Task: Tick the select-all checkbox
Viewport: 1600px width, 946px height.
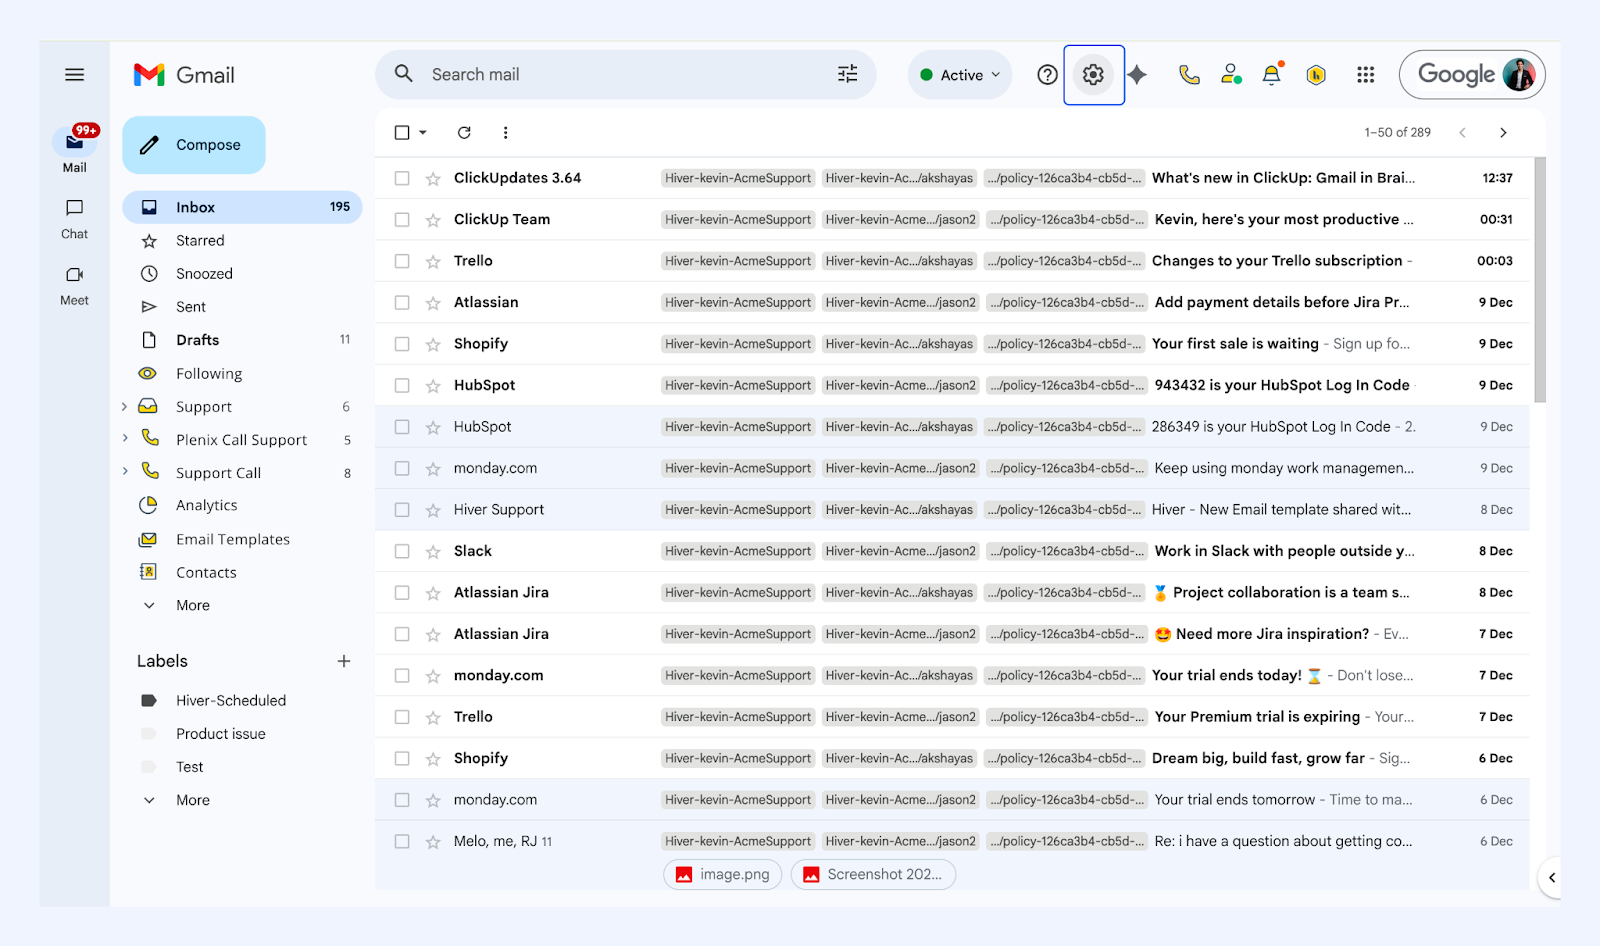Action: click(402, 132)
